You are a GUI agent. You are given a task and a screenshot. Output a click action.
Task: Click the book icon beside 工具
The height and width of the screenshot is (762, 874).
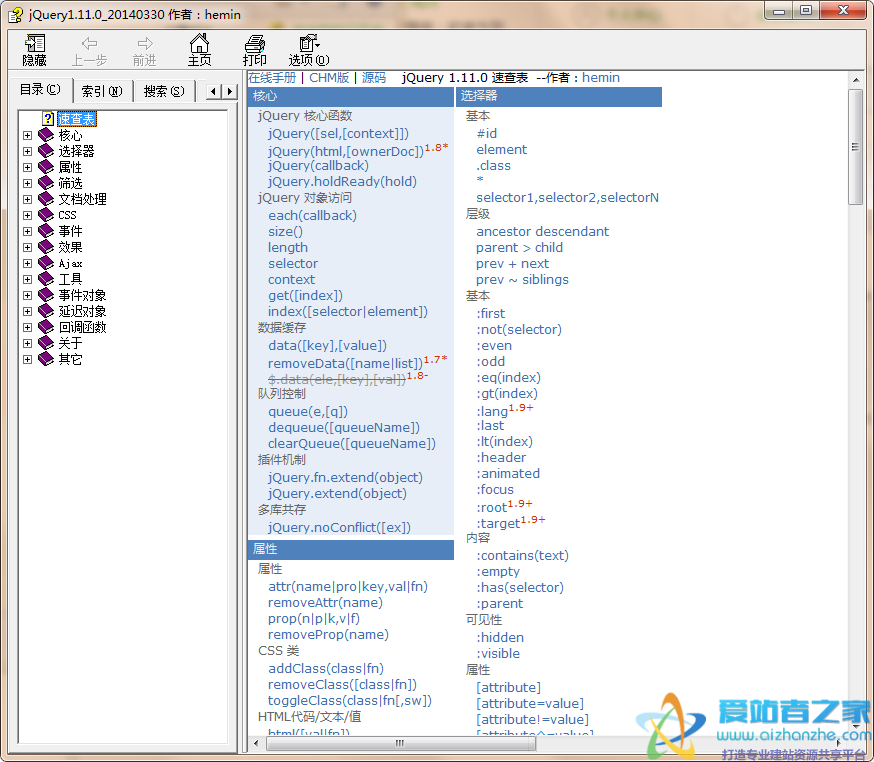tap(46, 279)
